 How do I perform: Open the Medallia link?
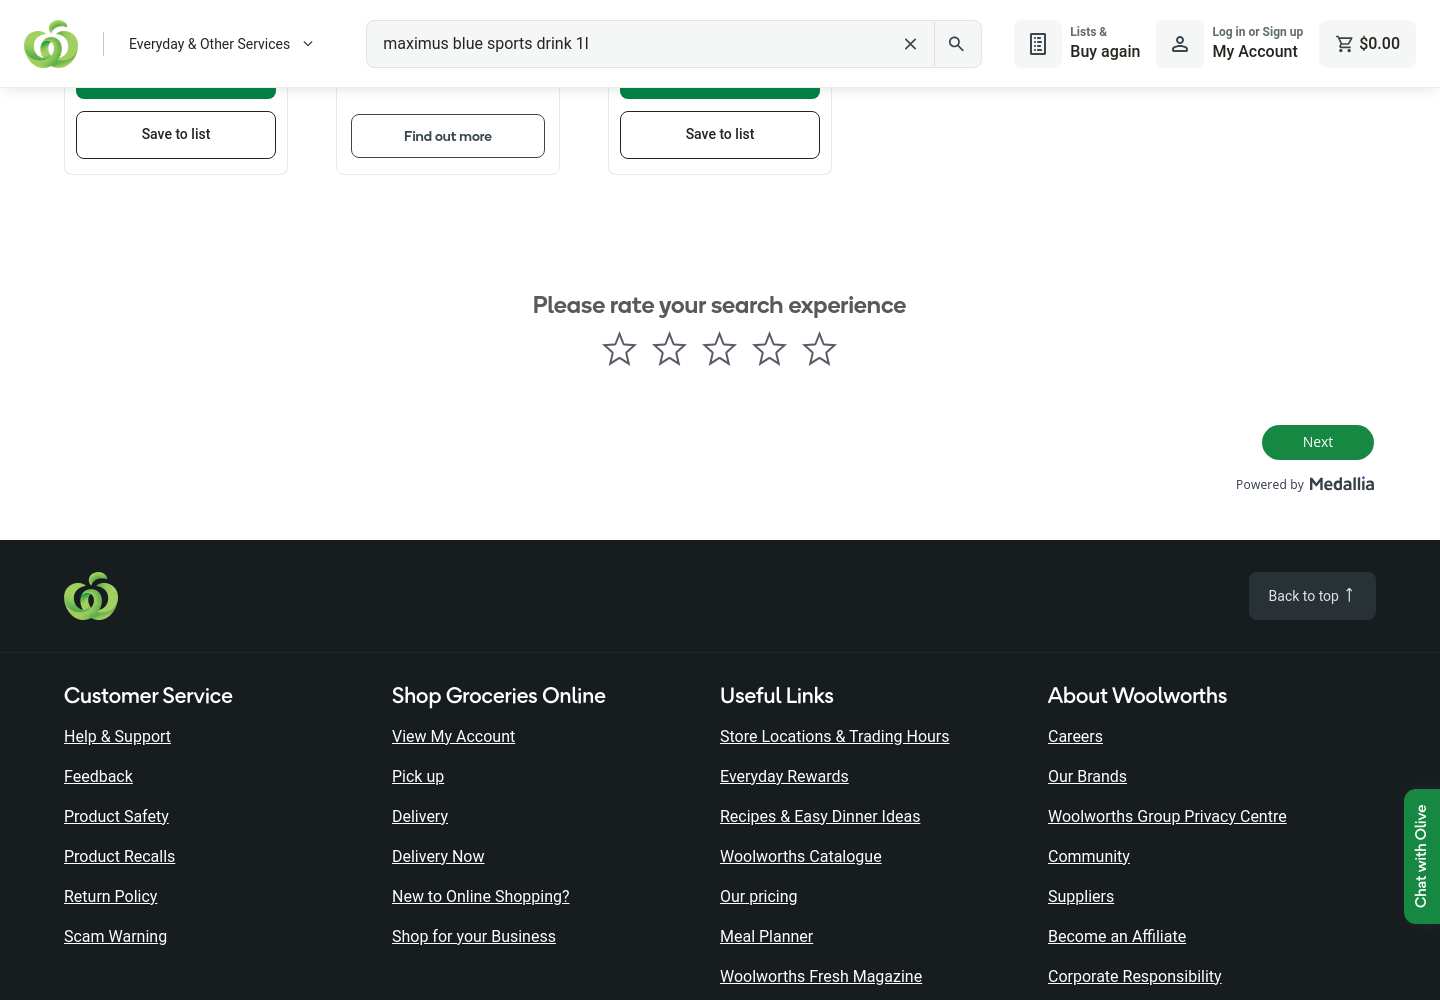(x=1341, y=484)
